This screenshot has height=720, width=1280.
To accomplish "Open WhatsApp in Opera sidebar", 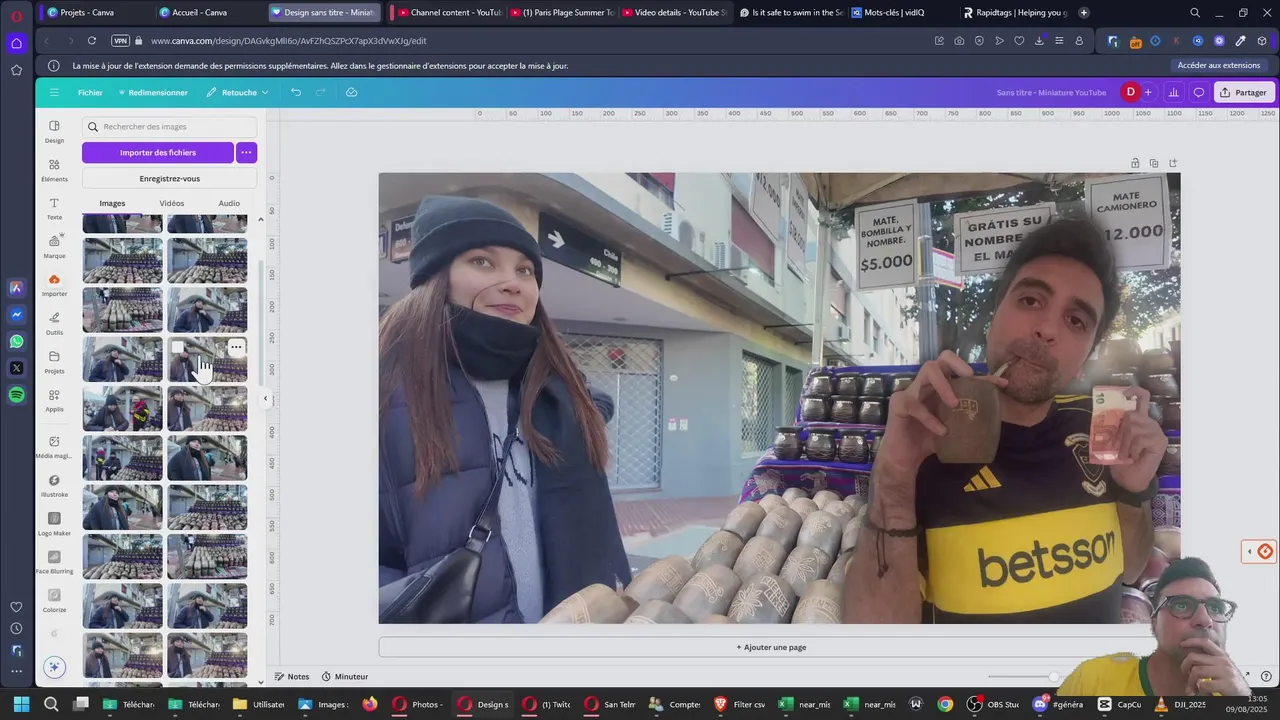I will [16, 342].
